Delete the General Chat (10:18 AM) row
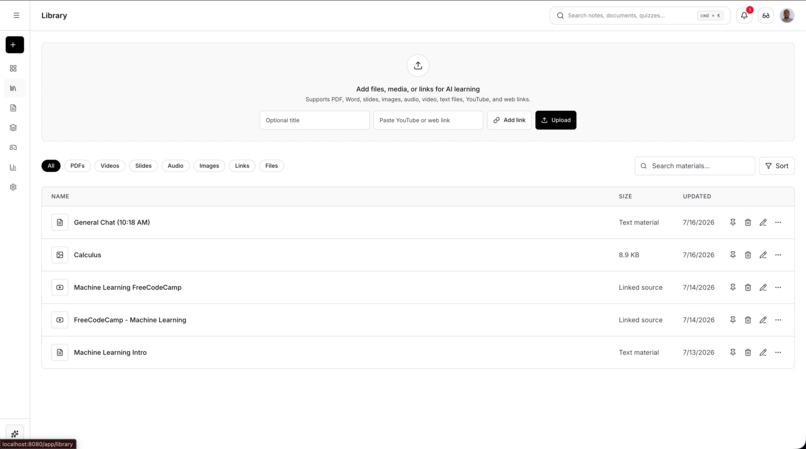Viewport: 806px width, 449px height. (x=748, y=222)
